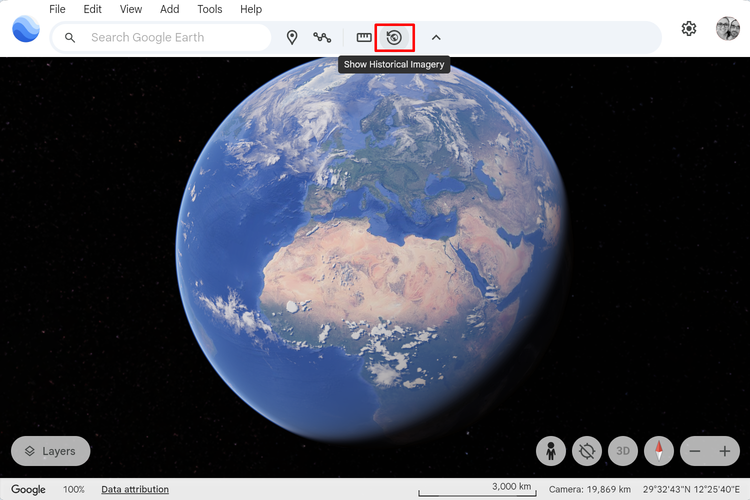
Task: Show Historical Imagery clock icon
Action: (394, 37)
